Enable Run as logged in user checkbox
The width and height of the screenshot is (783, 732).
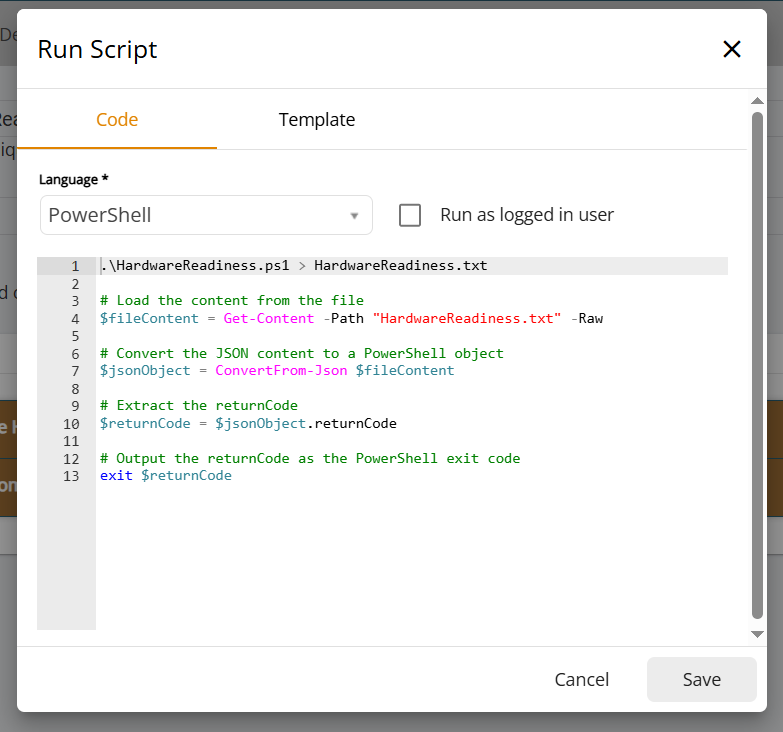coord(409,215)
